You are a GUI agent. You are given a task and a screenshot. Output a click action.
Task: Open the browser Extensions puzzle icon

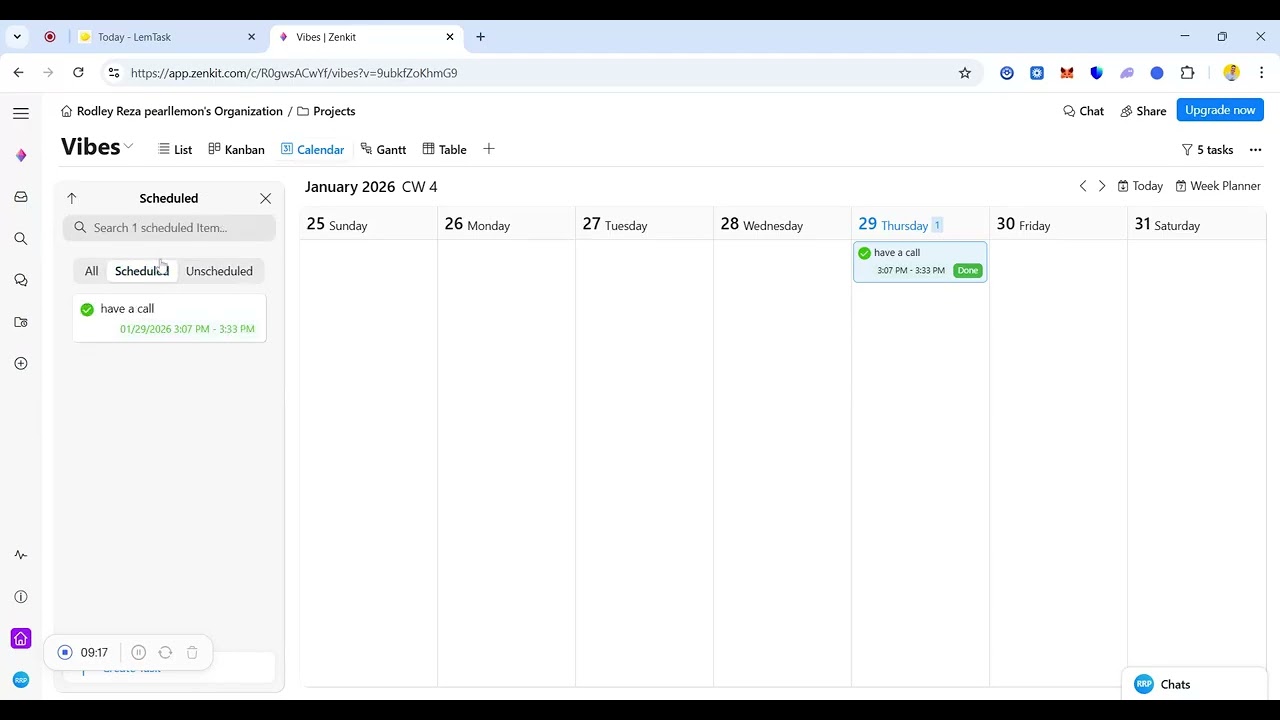1188,73
